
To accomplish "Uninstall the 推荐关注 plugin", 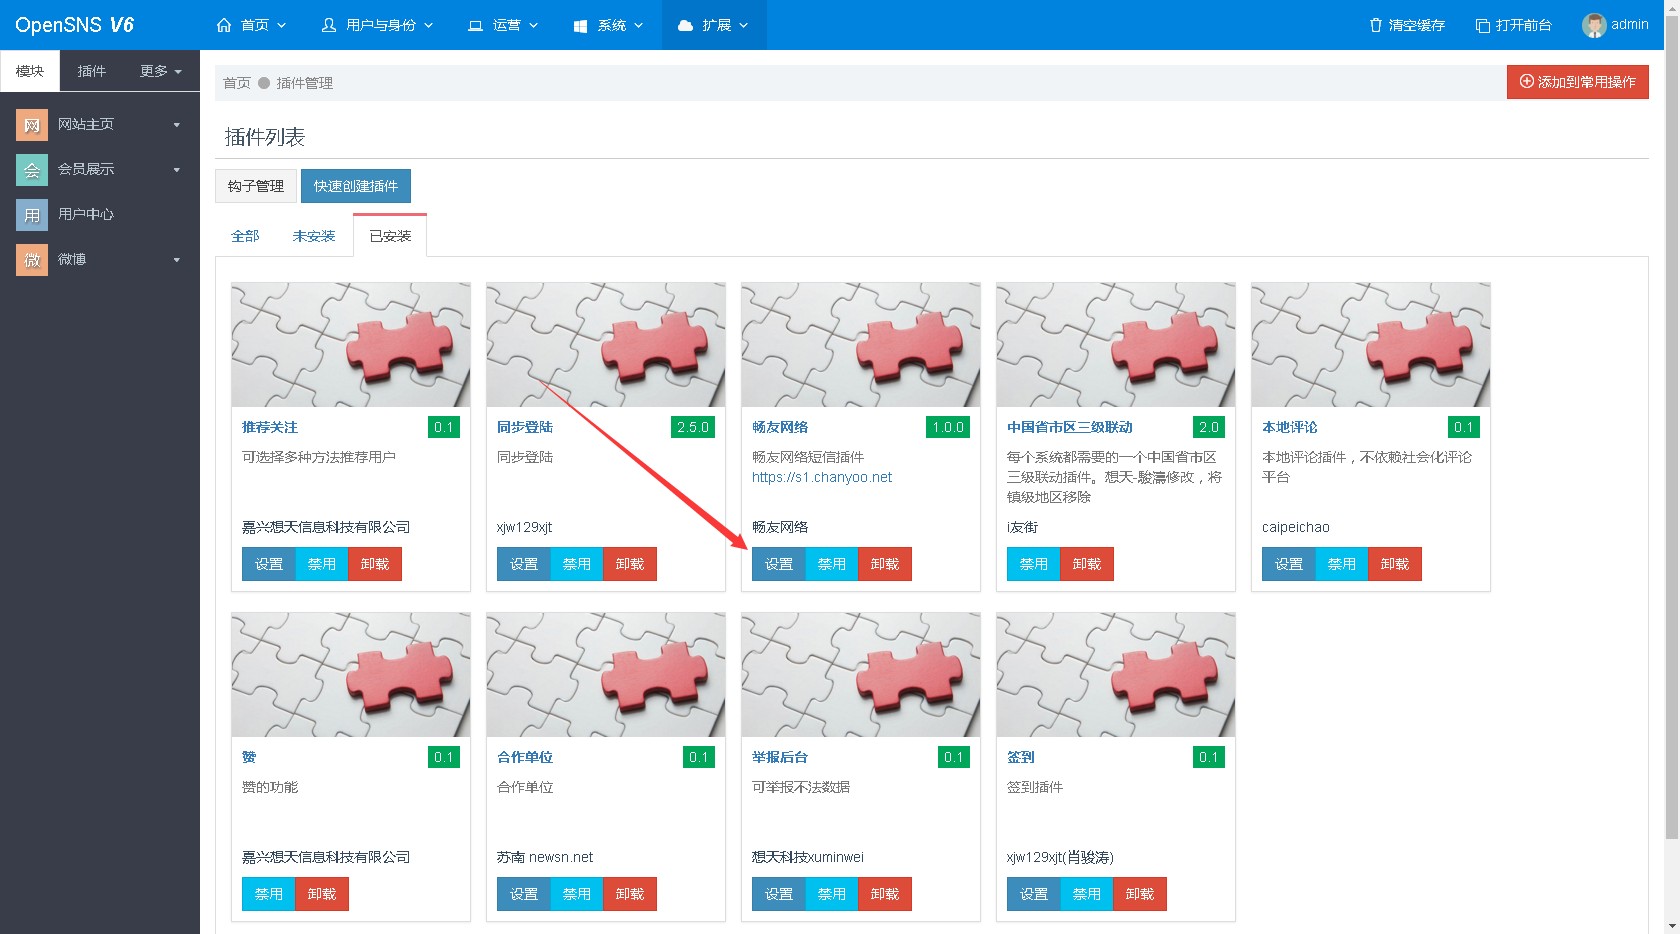I will pyautogui.click(x=375, y=564).
